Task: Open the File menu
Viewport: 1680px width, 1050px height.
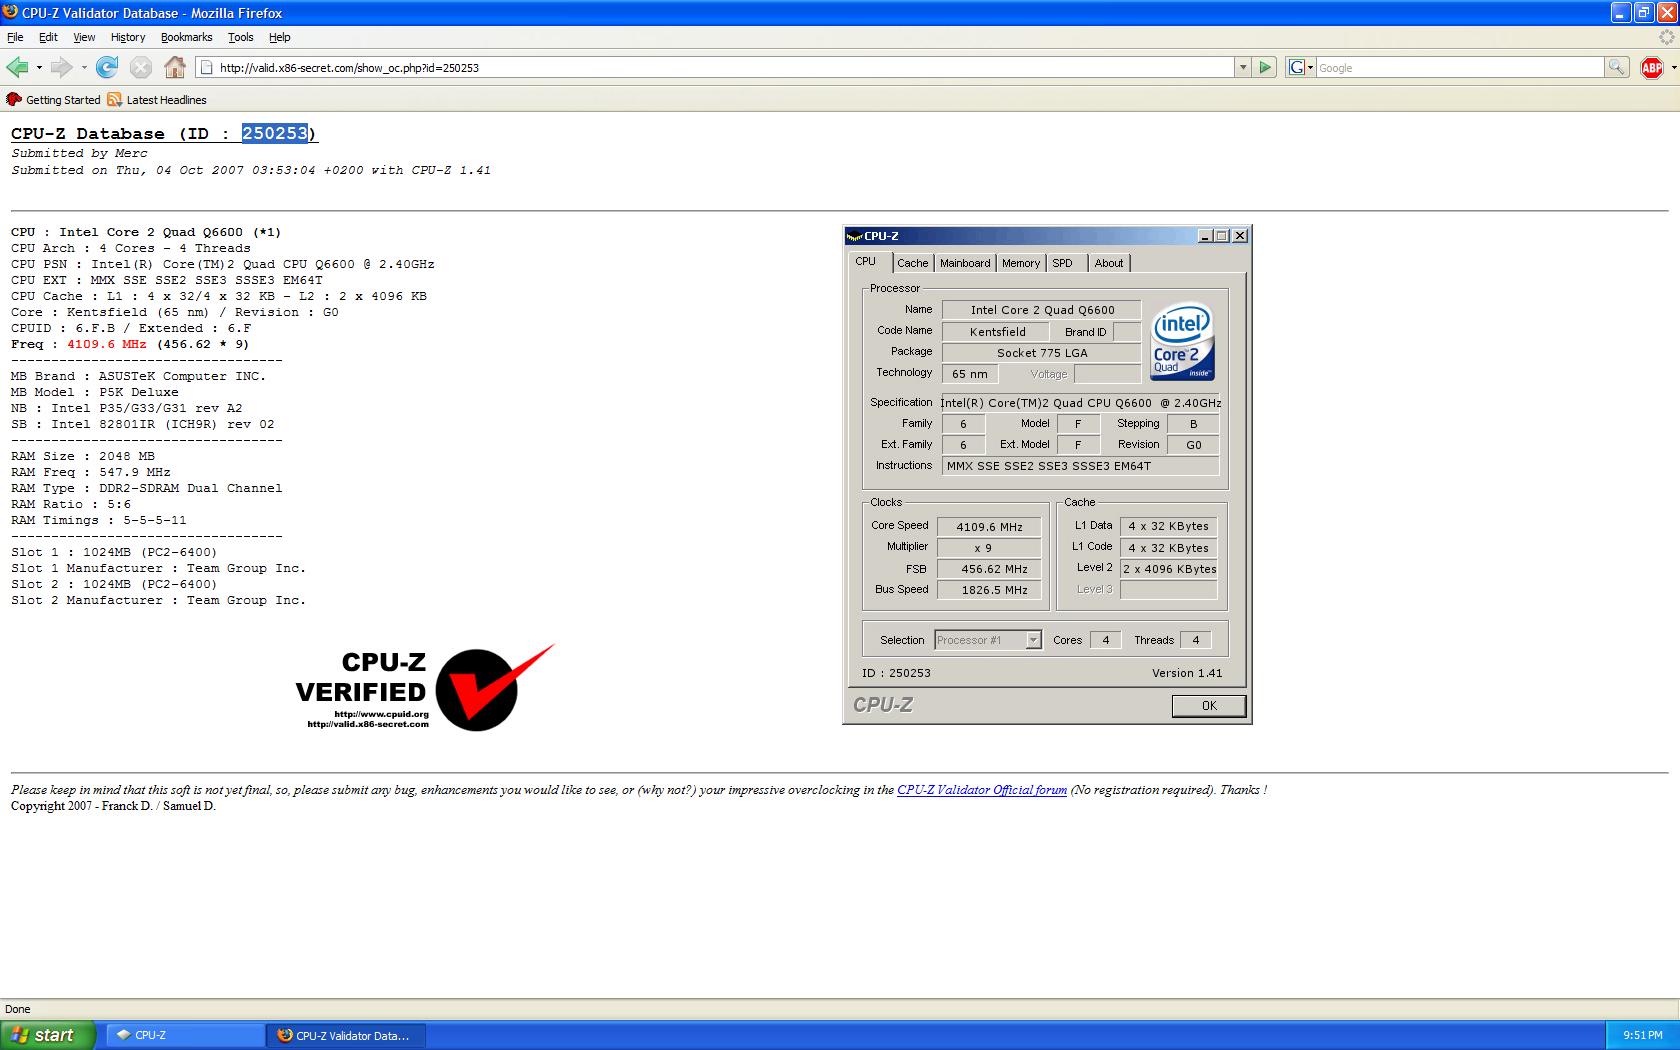Action: (15, 37)
